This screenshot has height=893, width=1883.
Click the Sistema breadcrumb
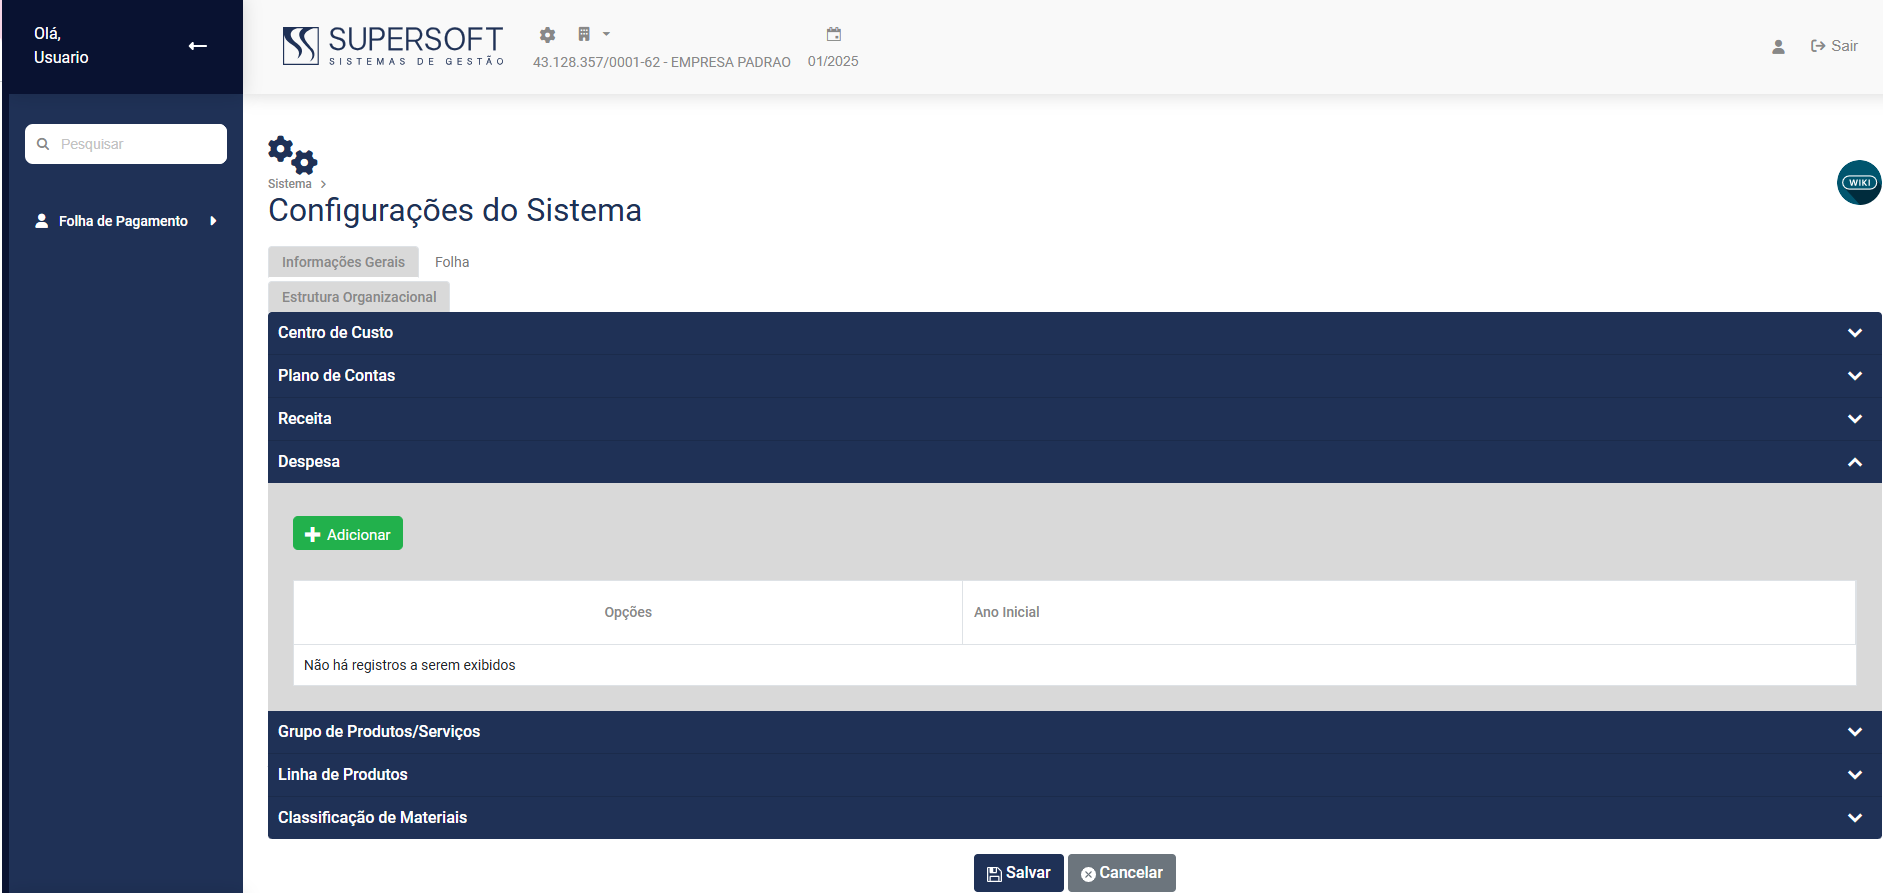tap(289, 184)
